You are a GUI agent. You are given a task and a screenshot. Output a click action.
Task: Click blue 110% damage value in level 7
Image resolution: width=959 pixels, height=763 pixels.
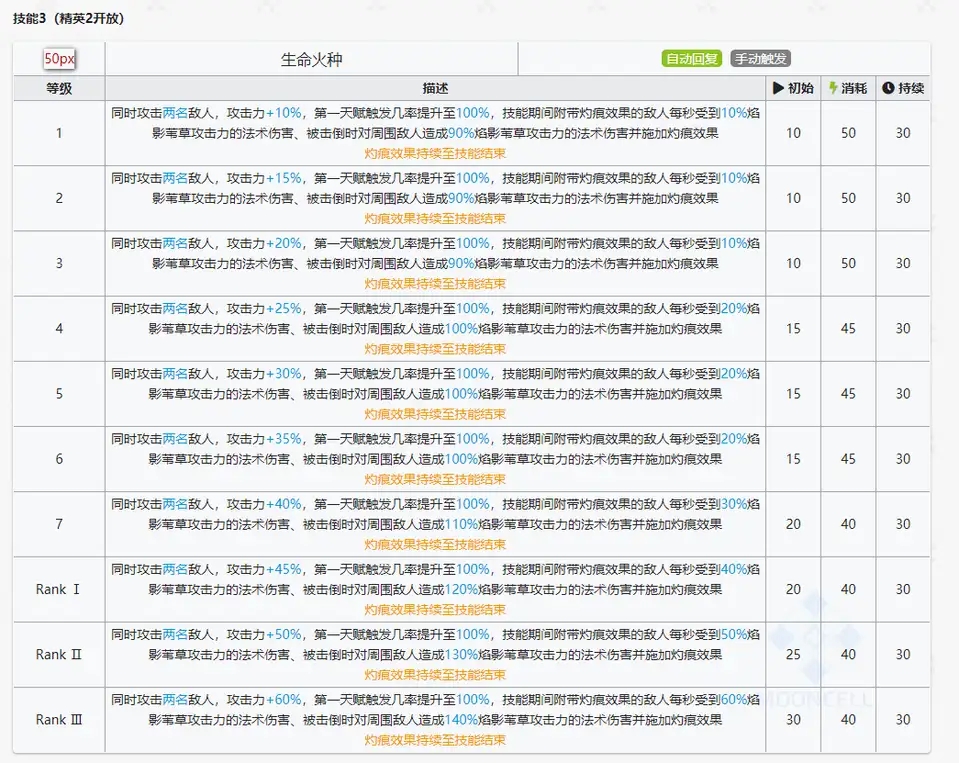click(x=462, y=525)
